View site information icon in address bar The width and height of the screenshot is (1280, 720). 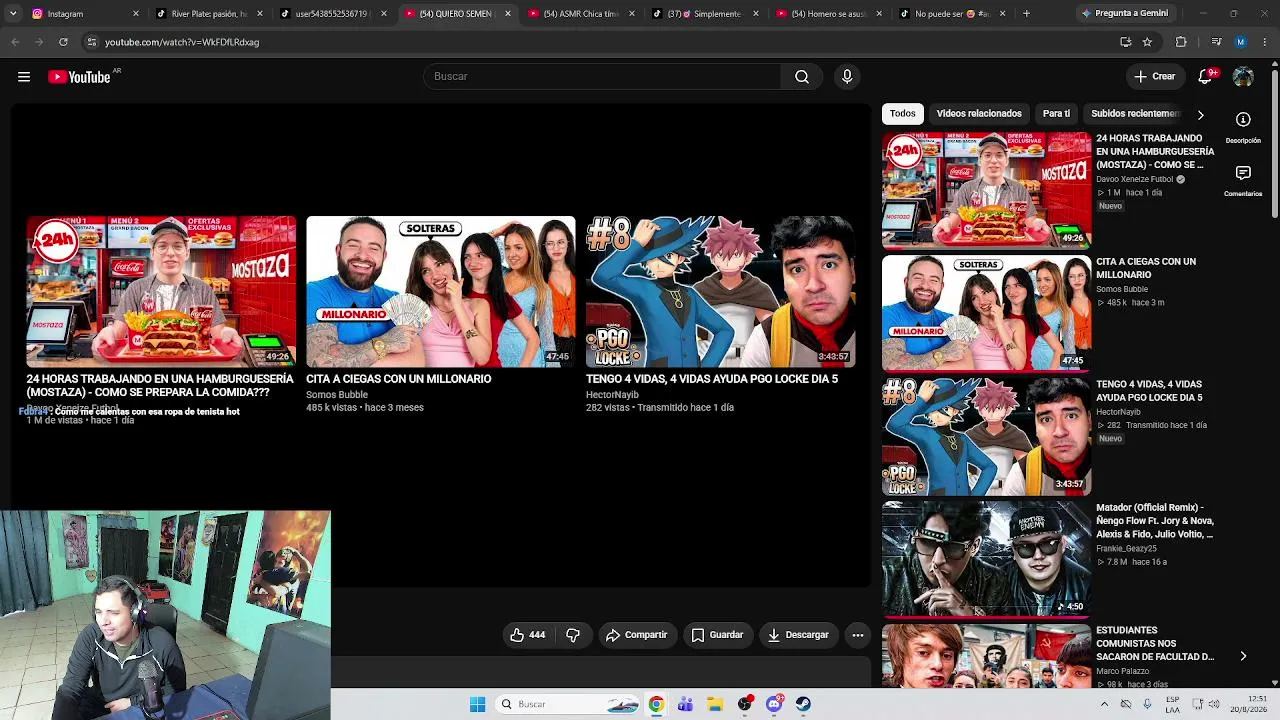coord(91,42)
